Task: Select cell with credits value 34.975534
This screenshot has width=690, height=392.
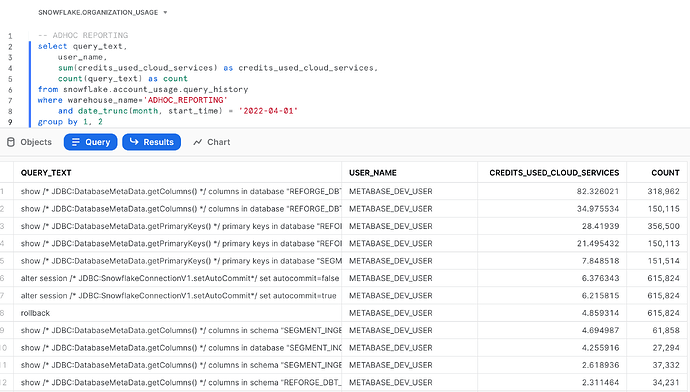Action: click(x=552, y=209)
